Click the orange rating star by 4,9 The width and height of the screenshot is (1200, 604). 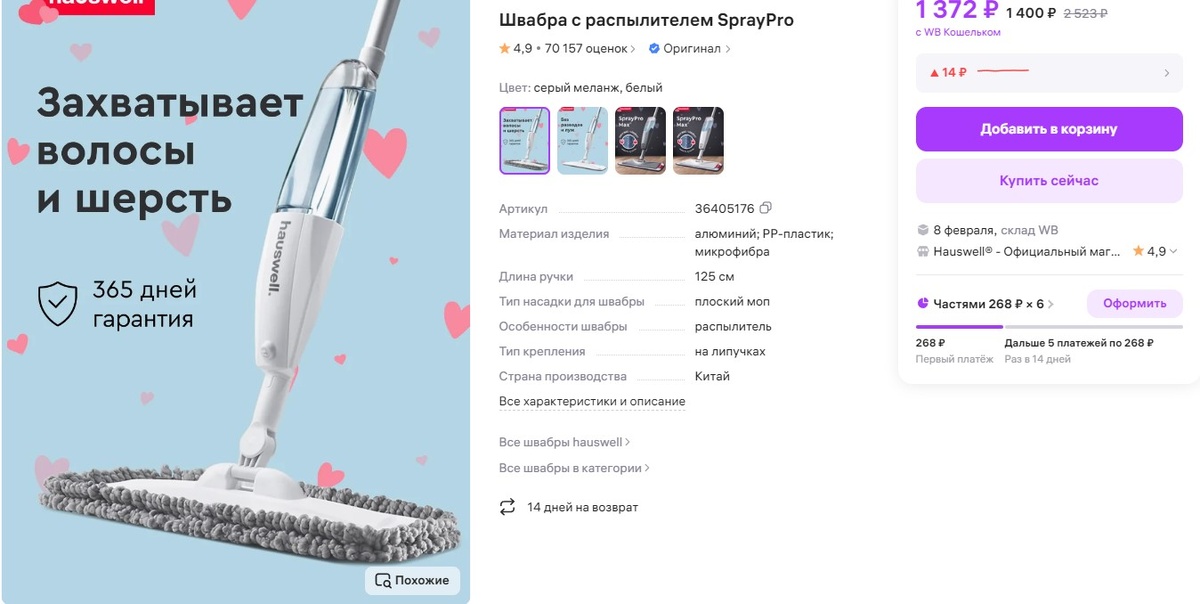505,48
